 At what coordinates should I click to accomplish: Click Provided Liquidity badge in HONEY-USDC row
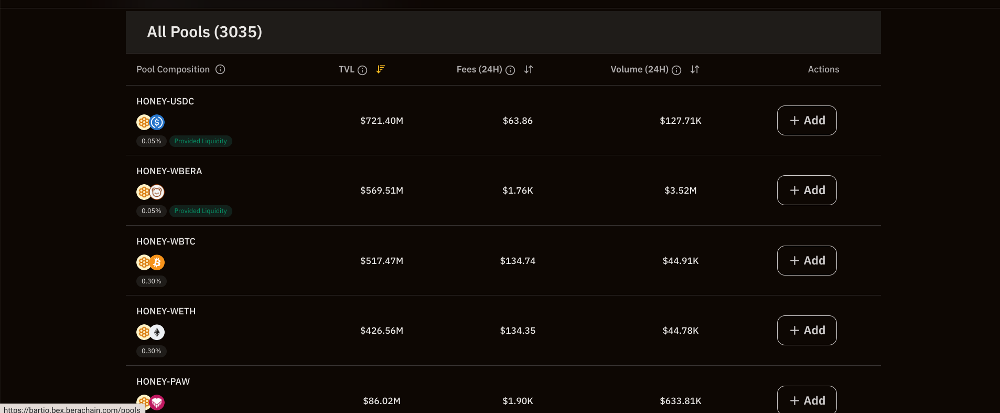[201, 141]
